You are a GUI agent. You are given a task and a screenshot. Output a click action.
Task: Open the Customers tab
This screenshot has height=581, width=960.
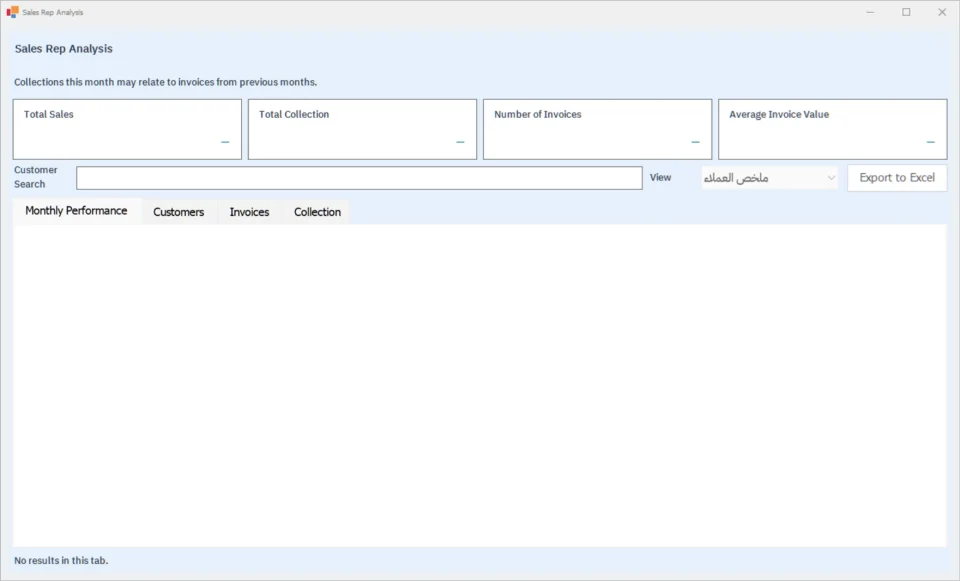click(179, 212)
